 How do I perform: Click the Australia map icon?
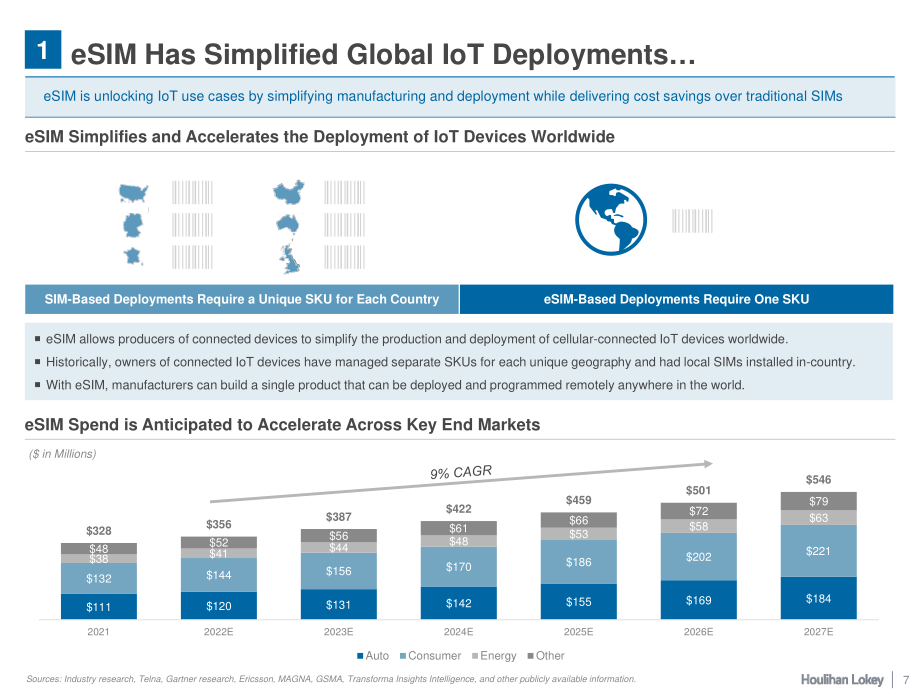point(288,224)
